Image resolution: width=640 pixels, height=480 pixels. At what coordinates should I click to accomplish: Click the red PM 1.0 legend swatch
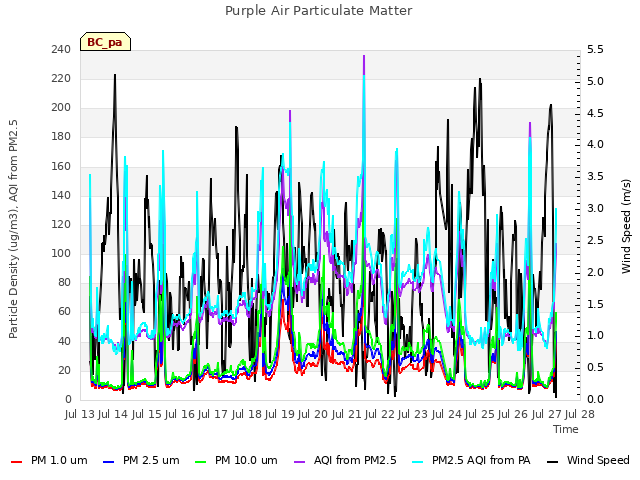tap(16, 462)
